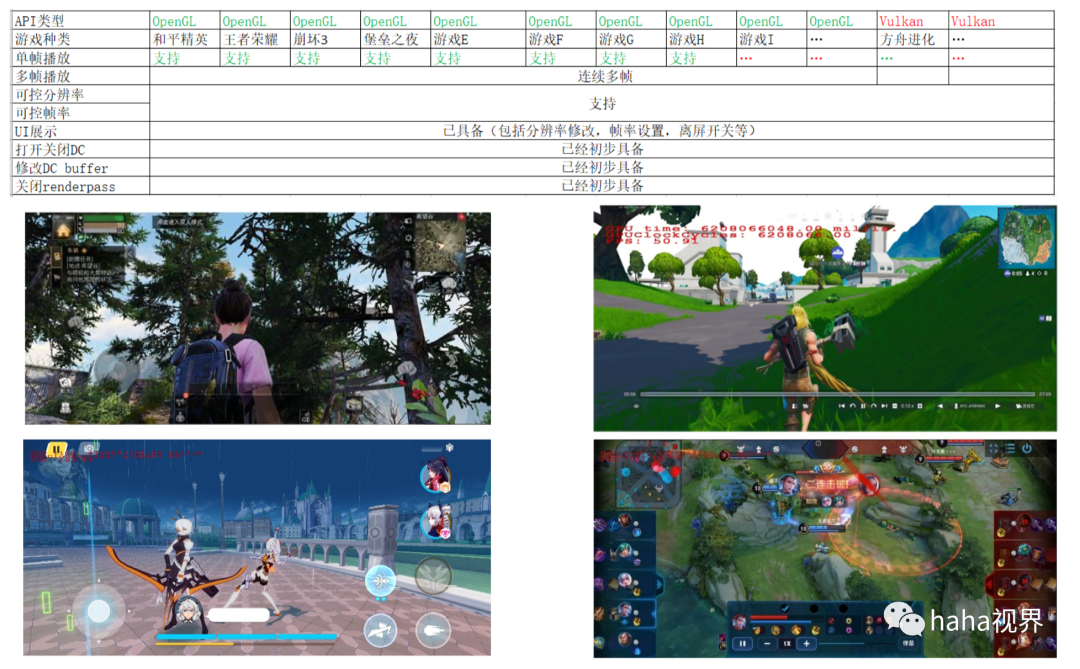Fast forward the Fortnite replay
Screen dimensions: 1080x669
point(873,406)
